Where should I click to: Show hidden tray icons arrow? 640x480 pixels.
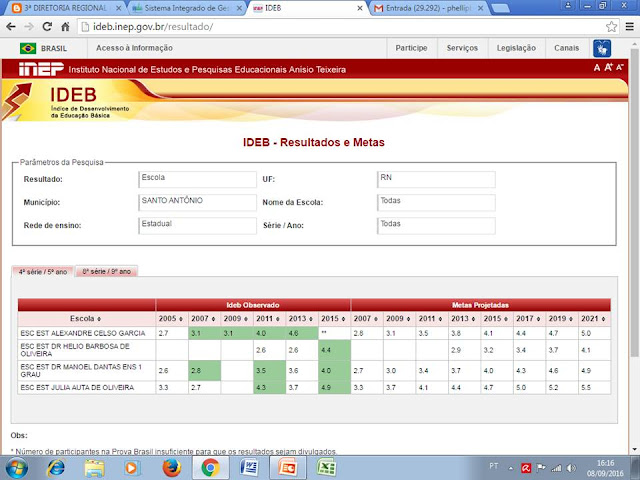[x=511, y=468]
